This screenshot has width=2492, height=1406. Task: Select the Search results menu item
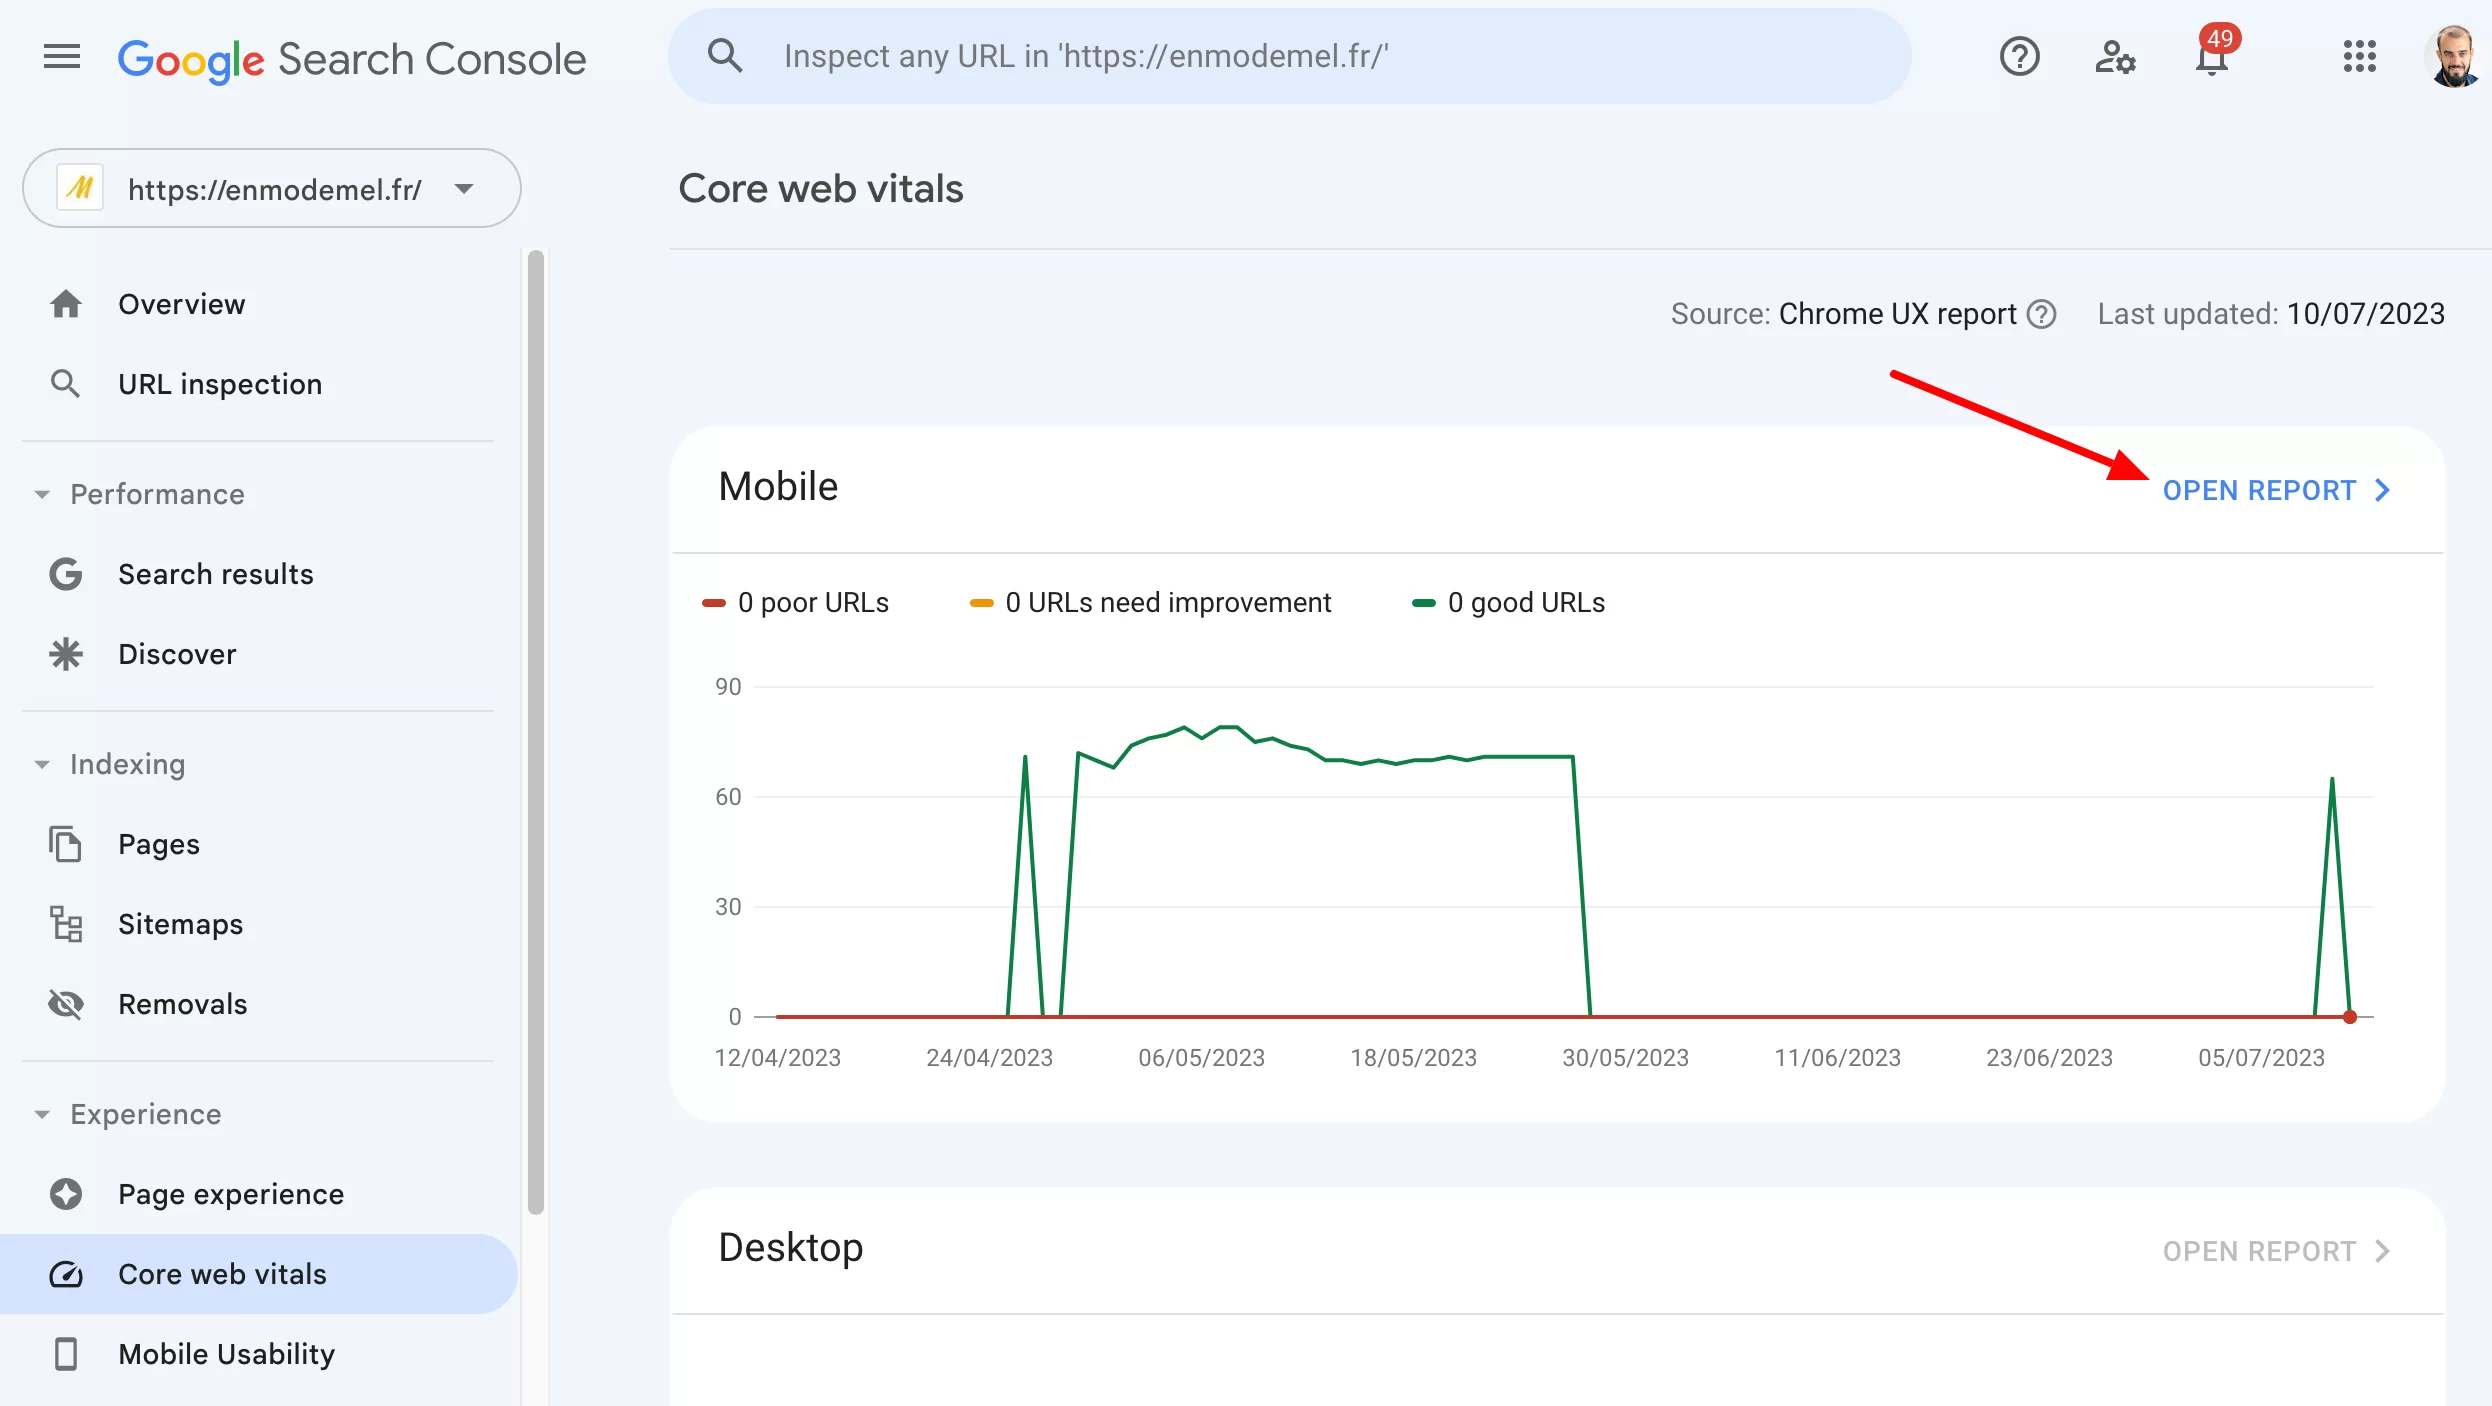pyautogui.click(x=216, y=574)
